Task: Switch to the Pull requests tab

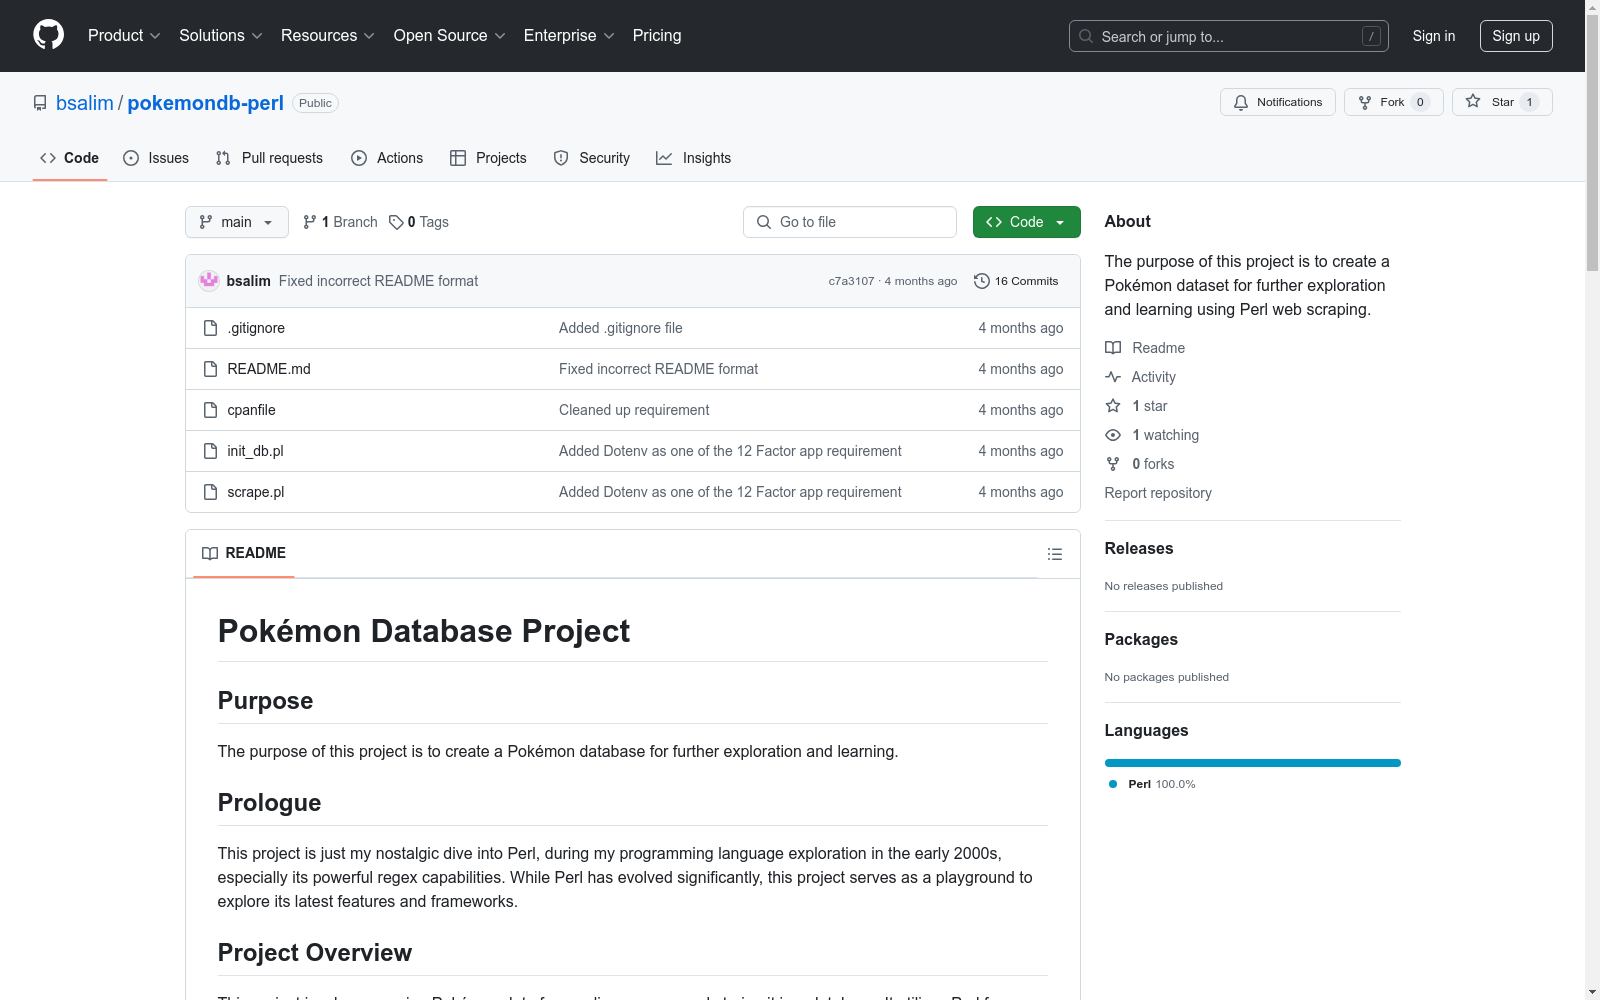Action: tap(269, 158)
